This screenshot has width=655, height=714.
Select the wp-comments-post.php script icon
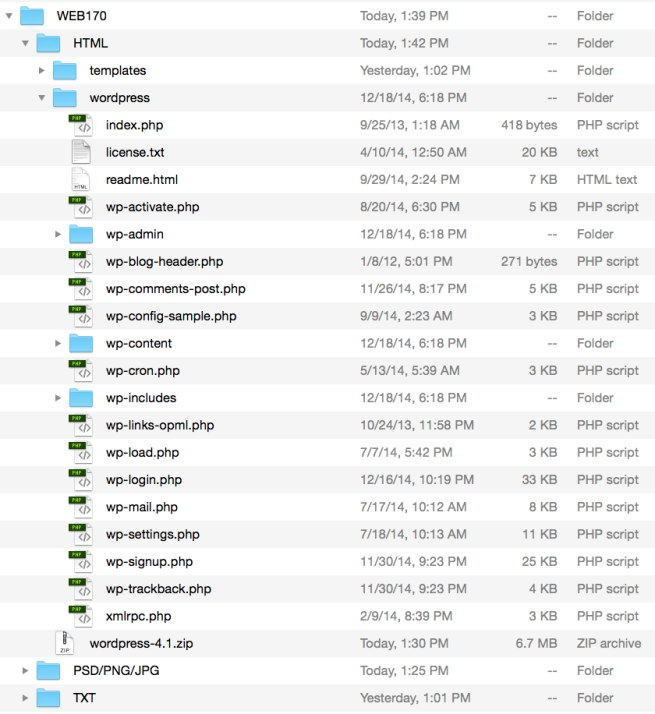point(81,289)
